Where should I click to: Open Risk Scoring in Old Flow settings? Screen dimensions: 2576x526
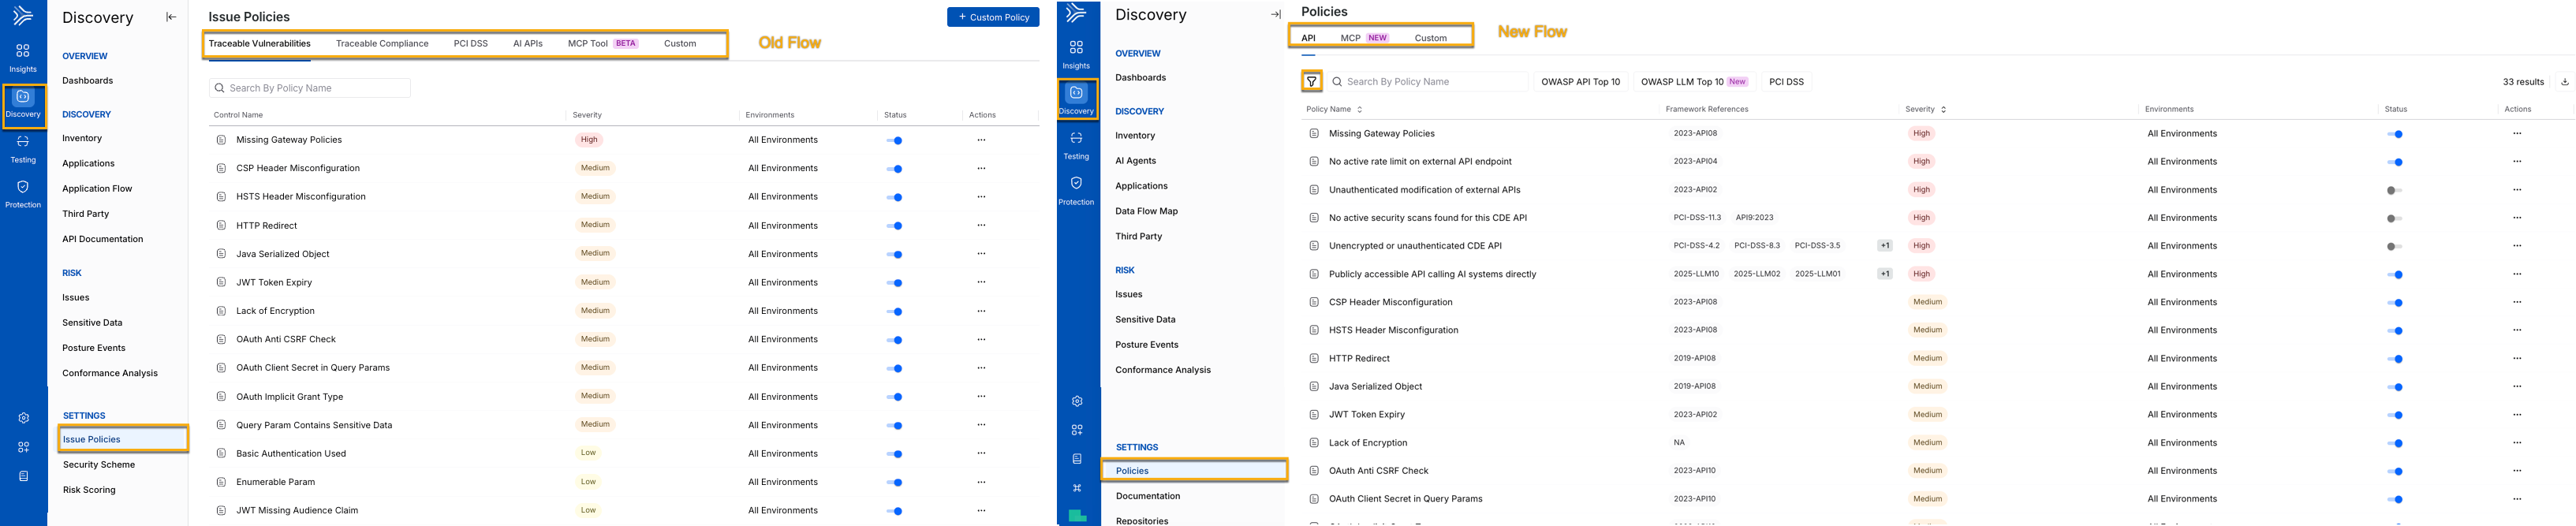(89, 490)
